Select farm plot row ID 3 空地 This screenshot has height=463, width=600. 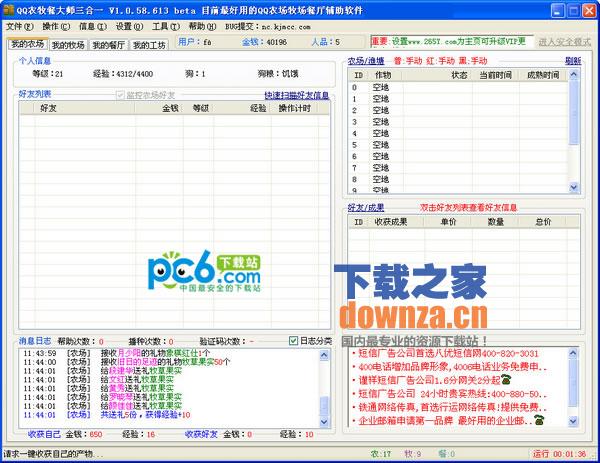[458, 122]
